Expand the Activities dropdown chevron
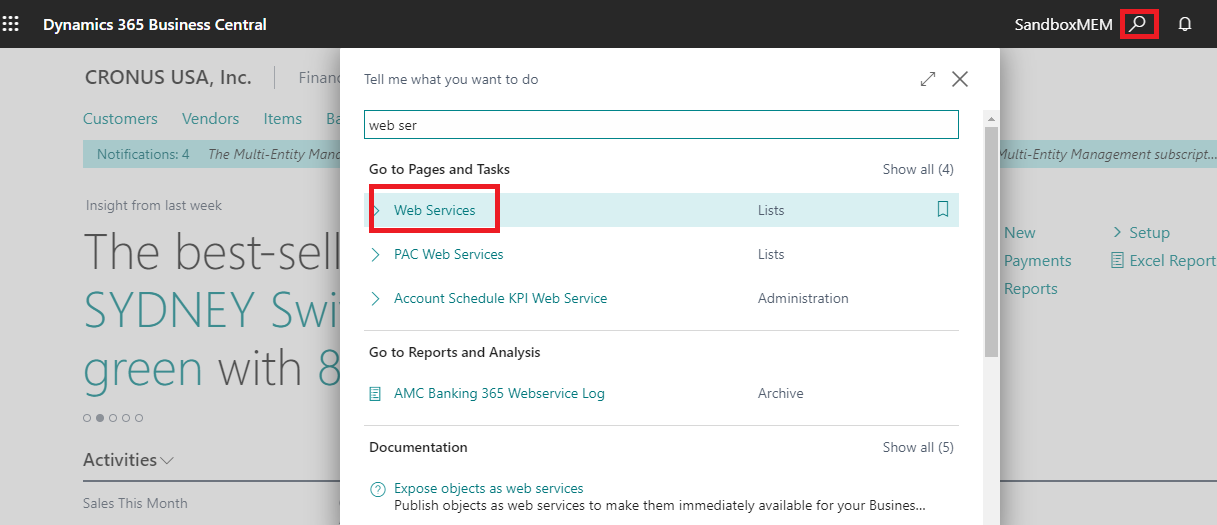Viewport: 1217px width, 525px height. pyautogui.click(x=167, y=461)
